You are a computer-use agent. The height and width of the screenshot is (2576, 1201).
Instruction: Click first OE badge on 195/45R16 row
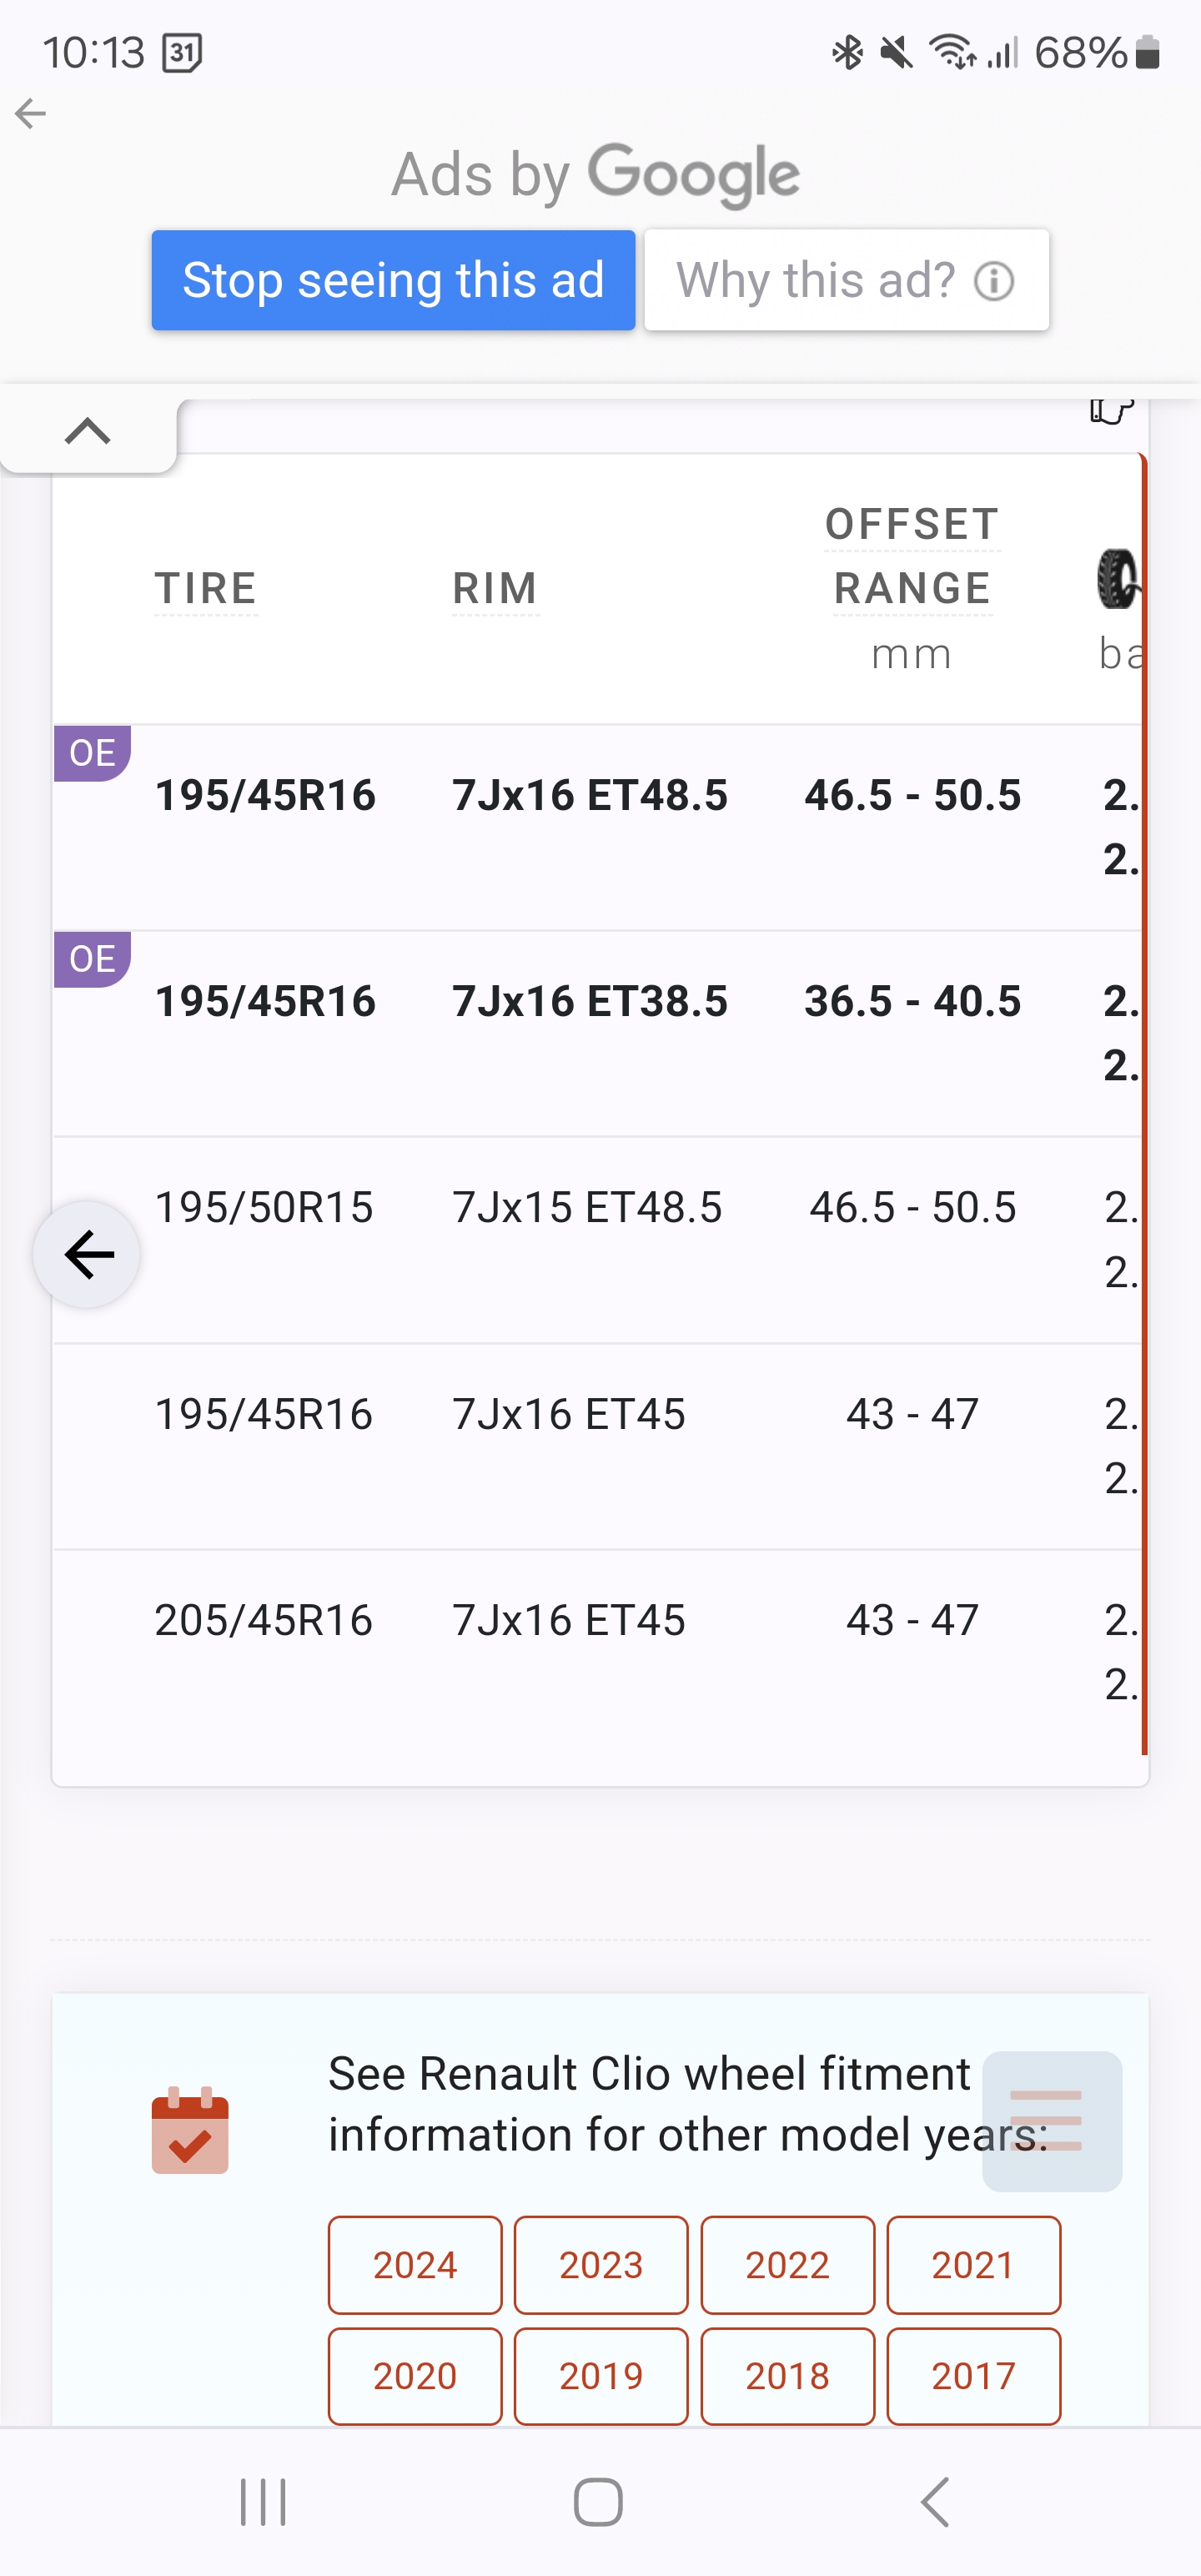(x=92, y=753)
